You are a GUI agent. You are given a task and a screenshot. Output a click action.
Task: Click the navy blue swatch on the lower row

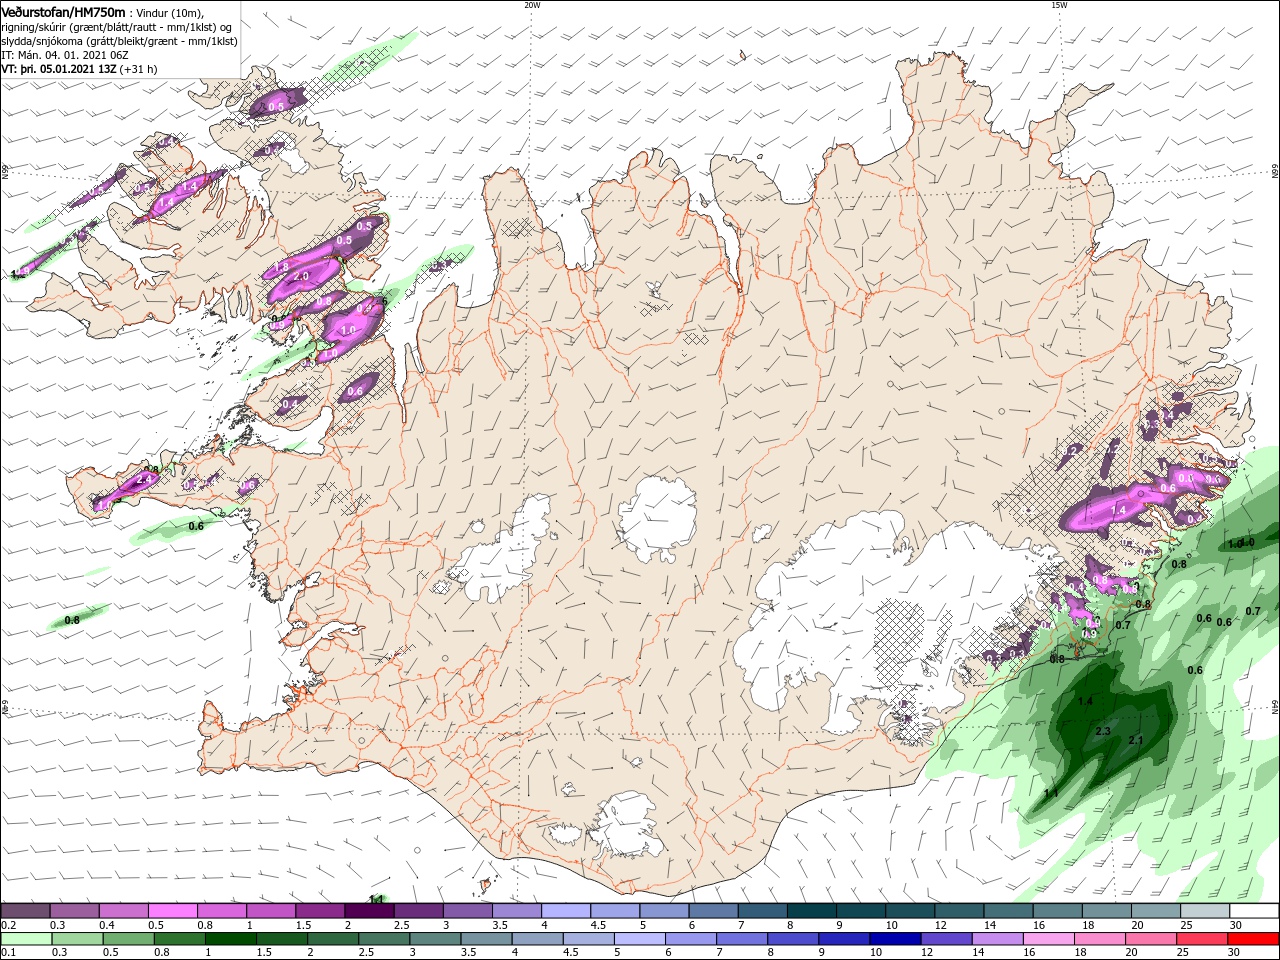(893, 939)
